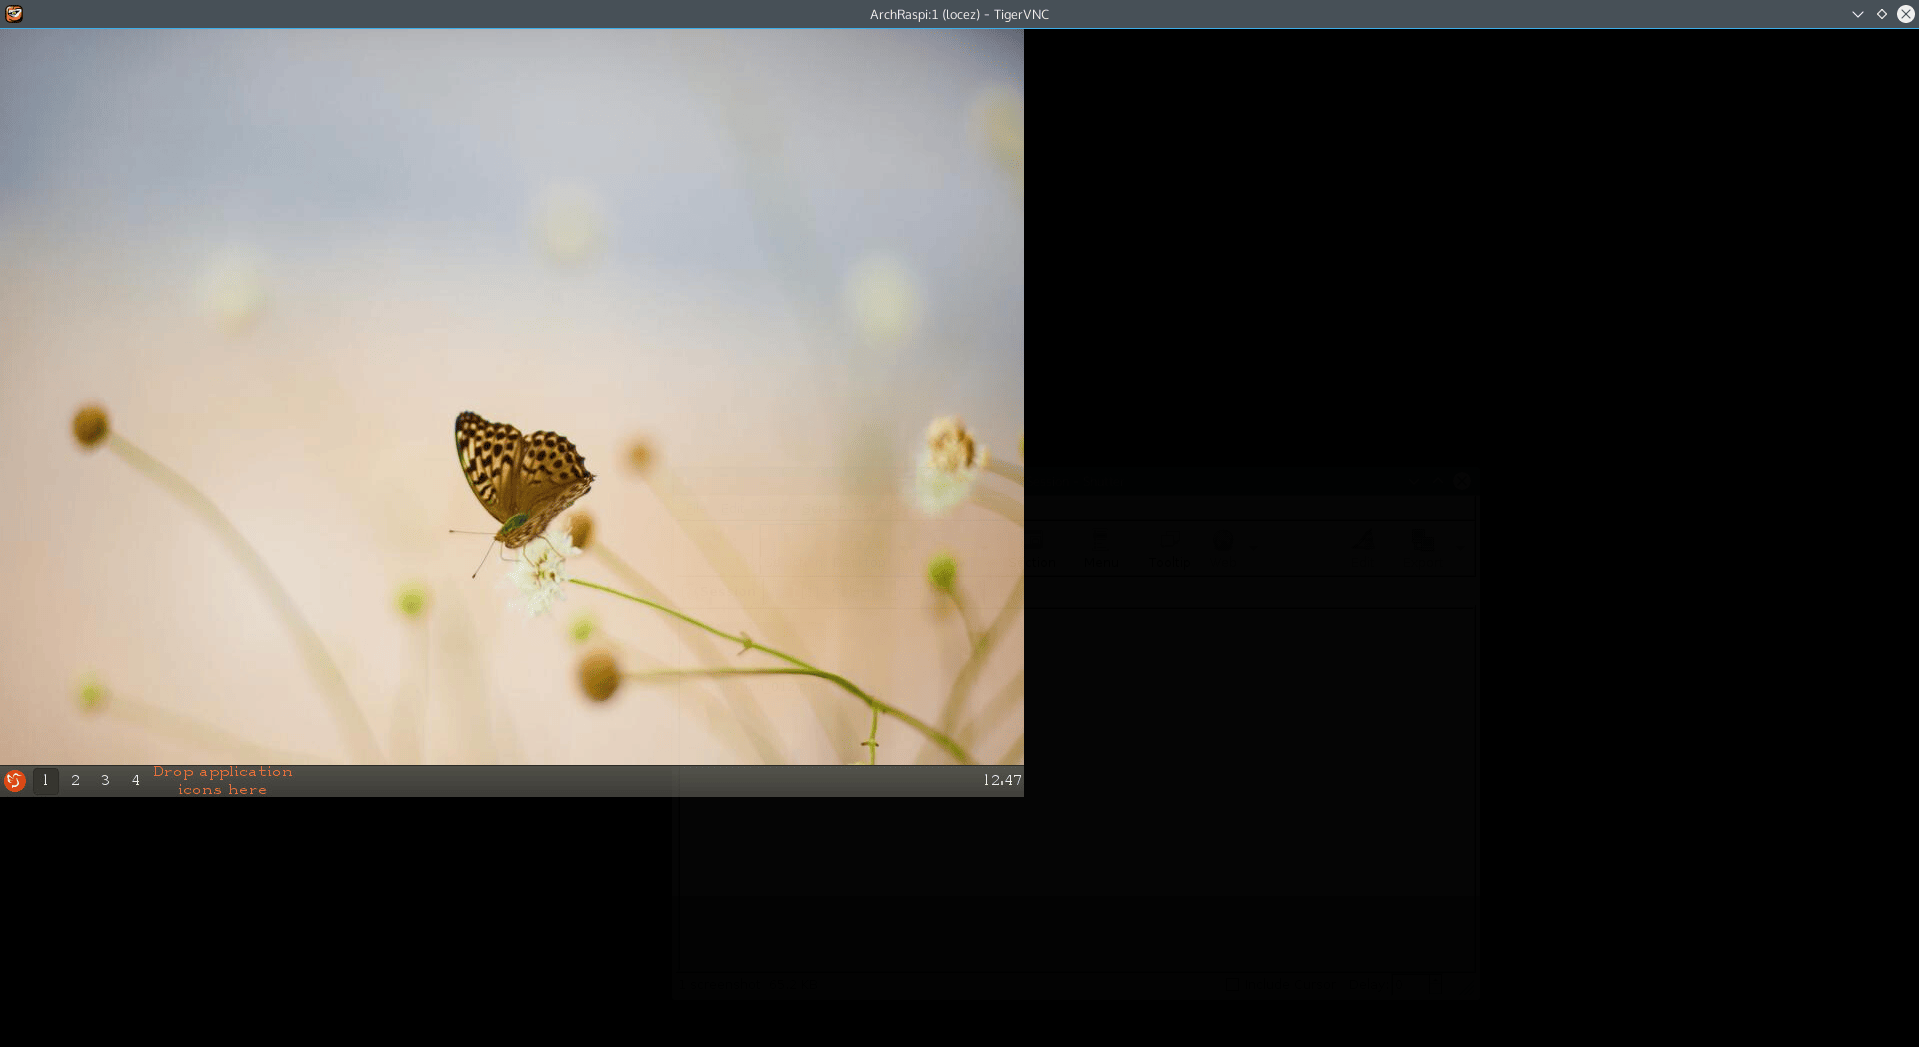Maximize the TigerVNC viewer window

click(x=1881, y=14)
